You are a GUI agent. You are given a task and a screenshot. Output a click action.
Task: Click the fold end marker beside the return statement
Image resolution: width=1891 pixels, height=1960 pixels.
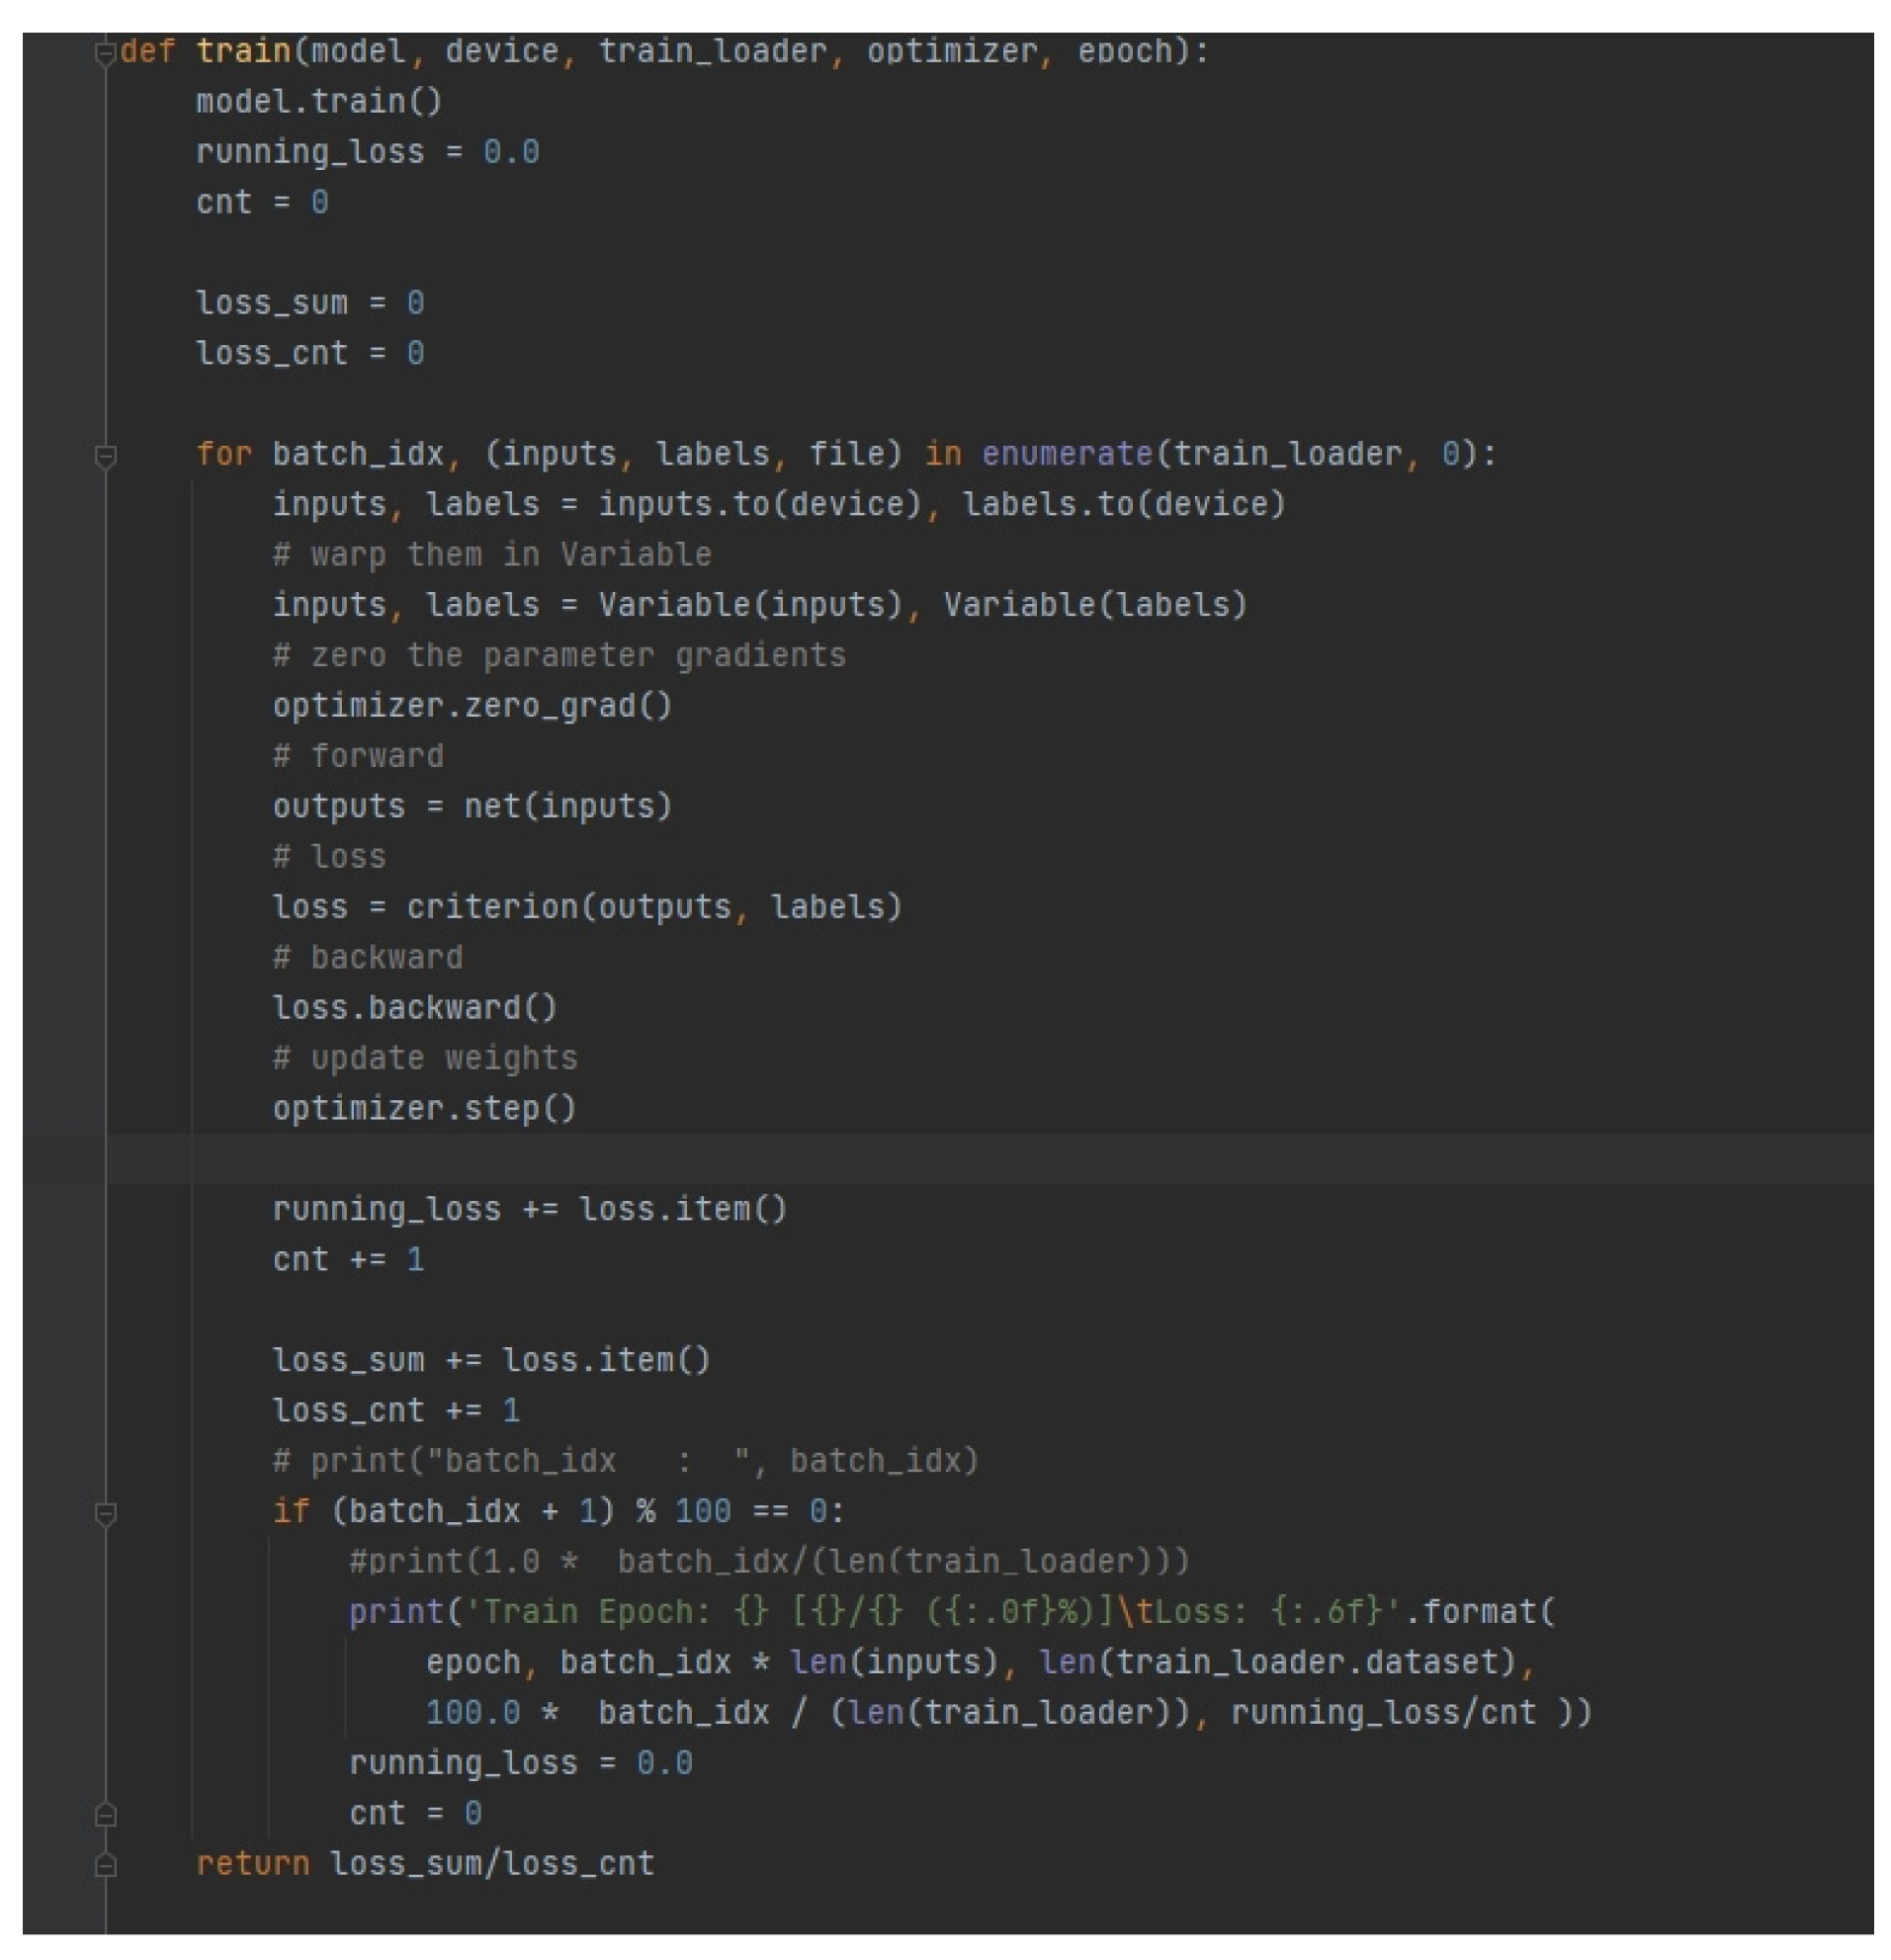tap(105, 1866)
